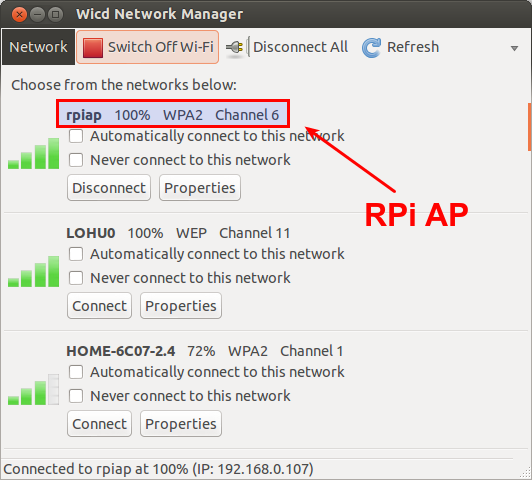This screenshot has height=480, width=532.
Task: Select the rpiap network title row
Action: 173,115
